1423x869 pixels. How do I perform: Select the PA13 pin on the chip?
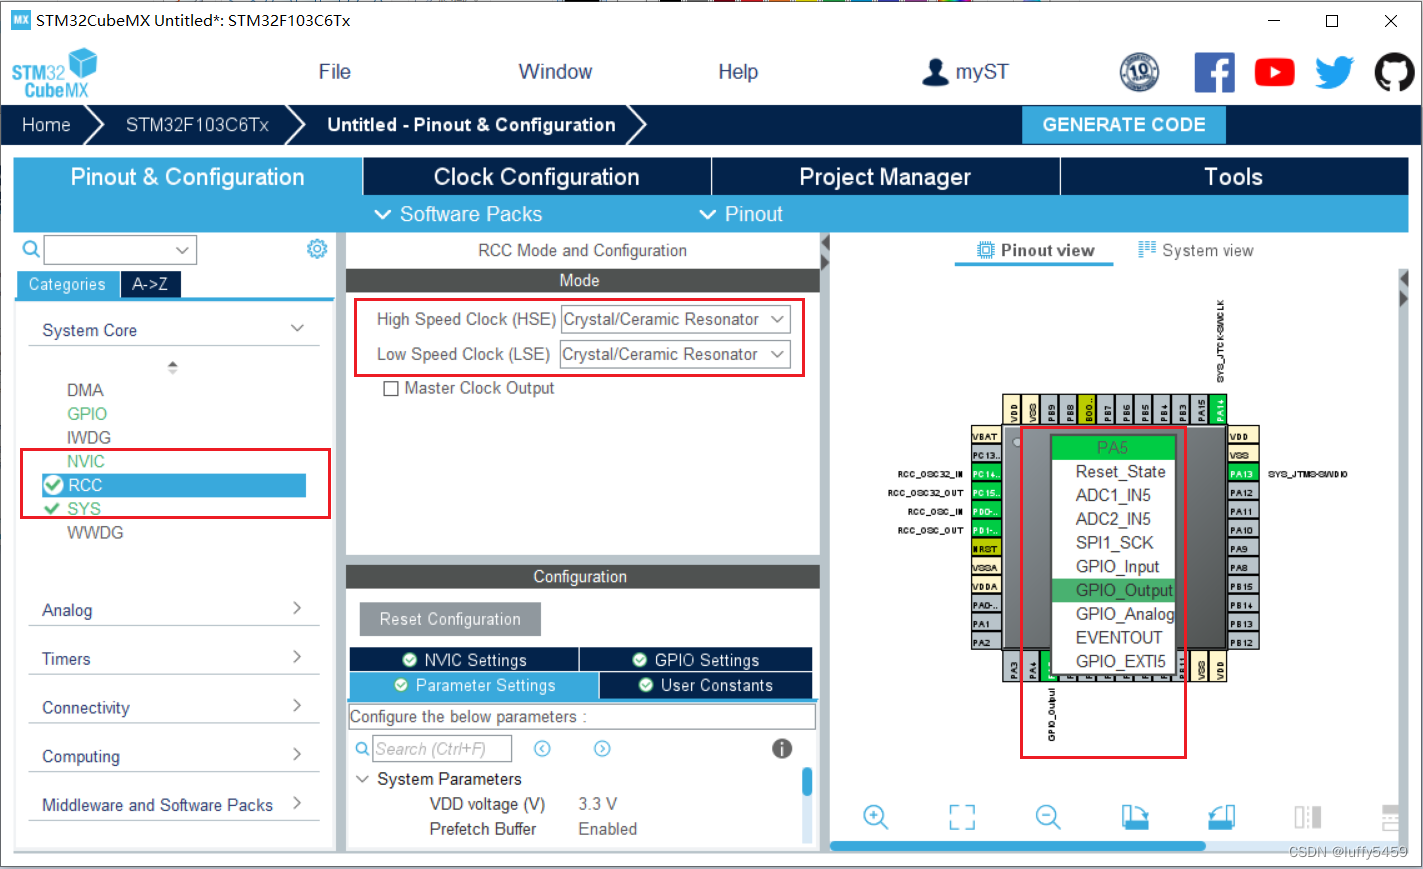1243,474
